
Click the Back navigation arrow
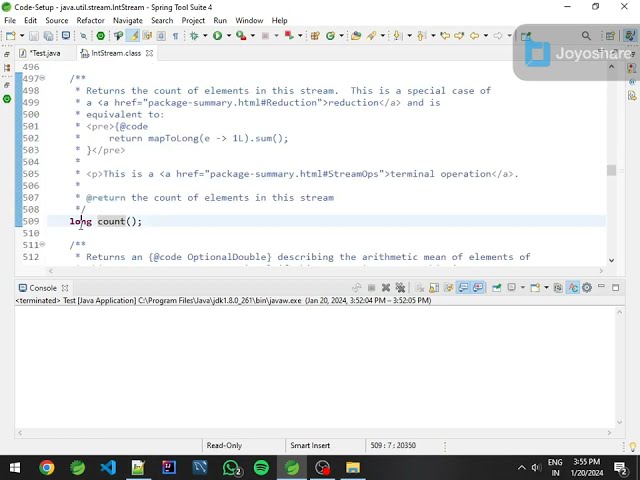click(474, 36)
